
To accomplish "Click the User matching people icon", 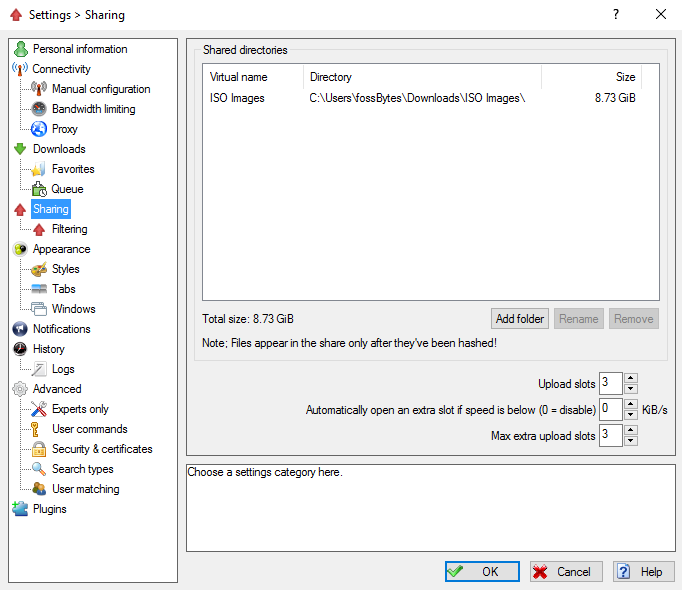I will (39, 489).
